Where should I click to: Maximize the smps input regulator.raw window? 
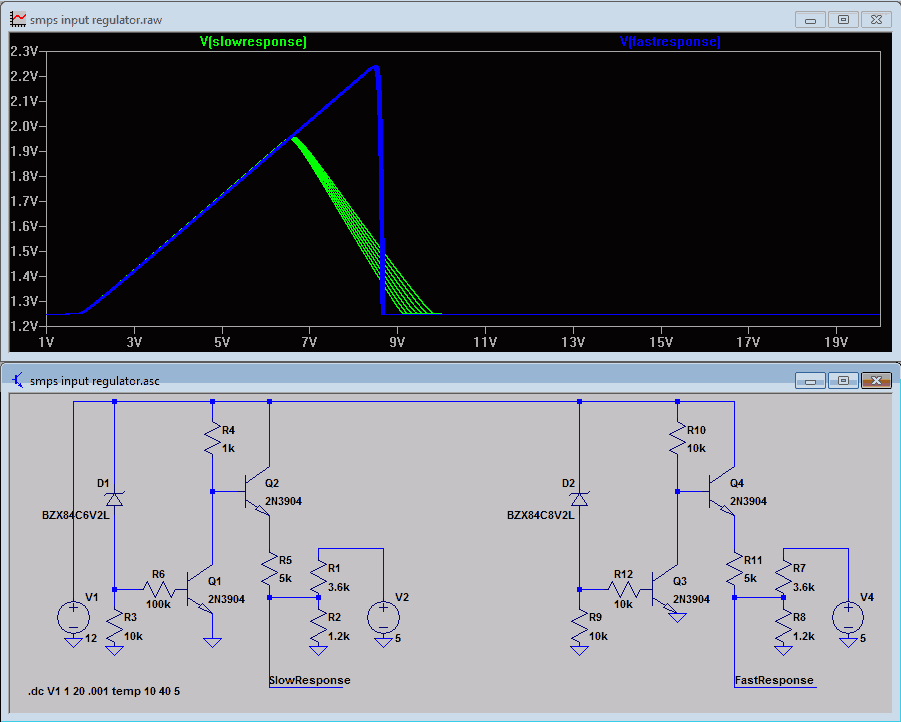click(843, 20)
